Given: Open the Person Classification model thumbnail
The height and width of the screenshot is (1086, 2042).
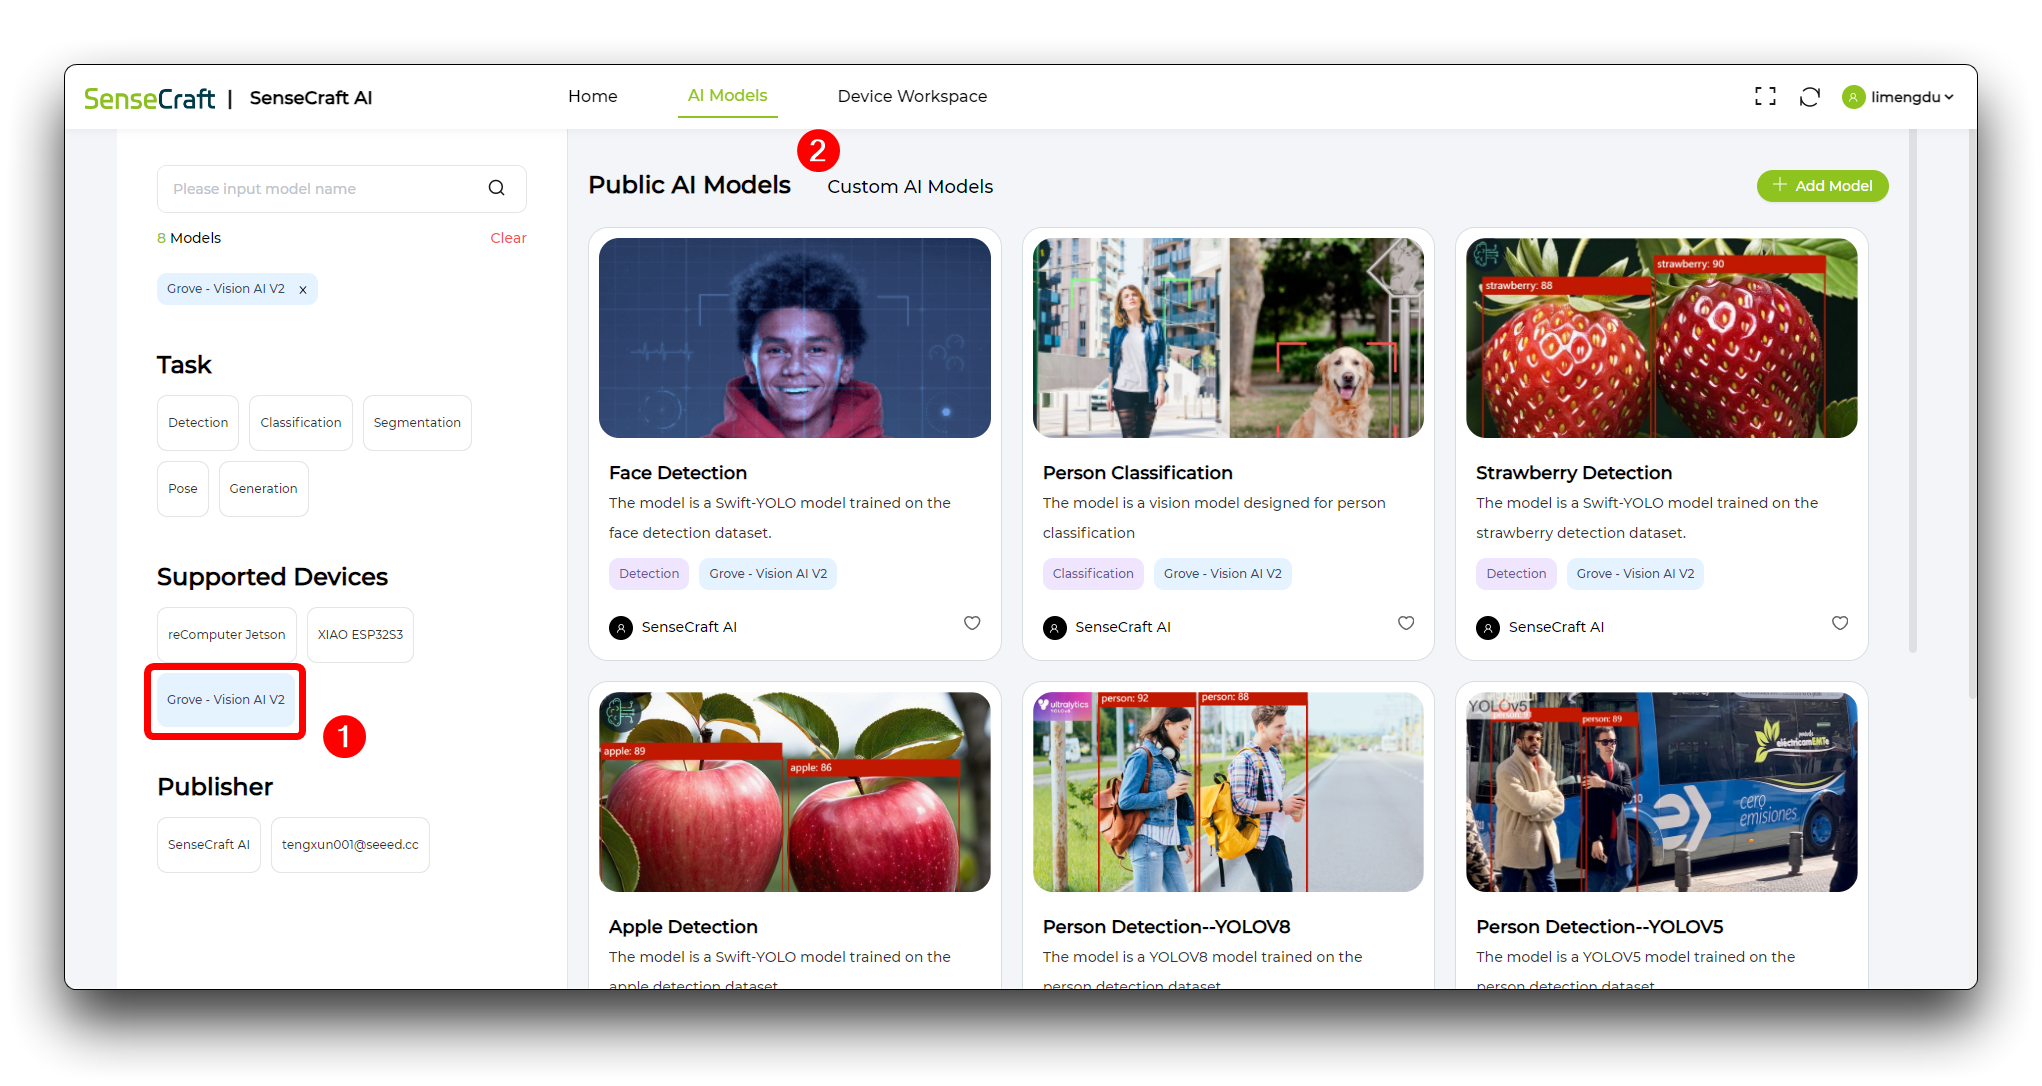Looking at the screenshot, I should pos(1228,338).
